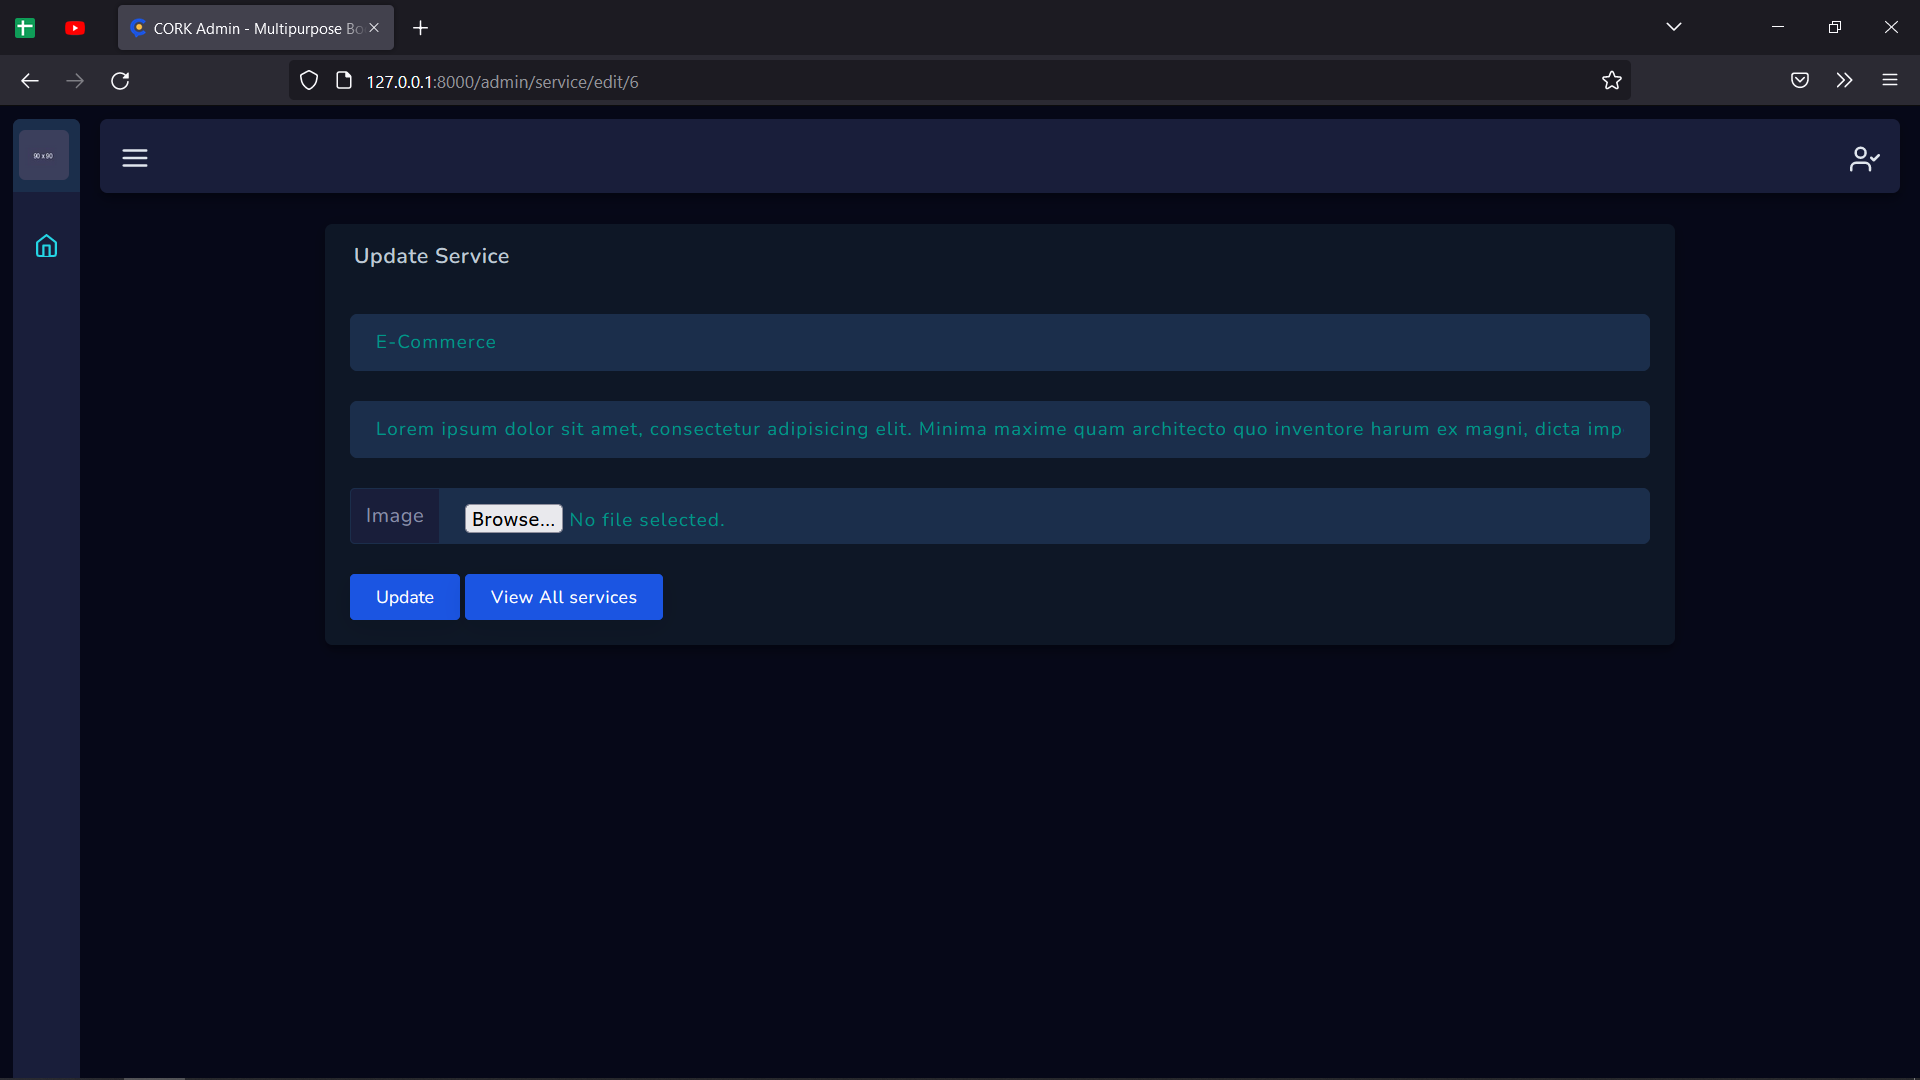Click the Update button
Image resolution: width=1920 pixels, height=1080 pixels.
(x=404, y=597)
